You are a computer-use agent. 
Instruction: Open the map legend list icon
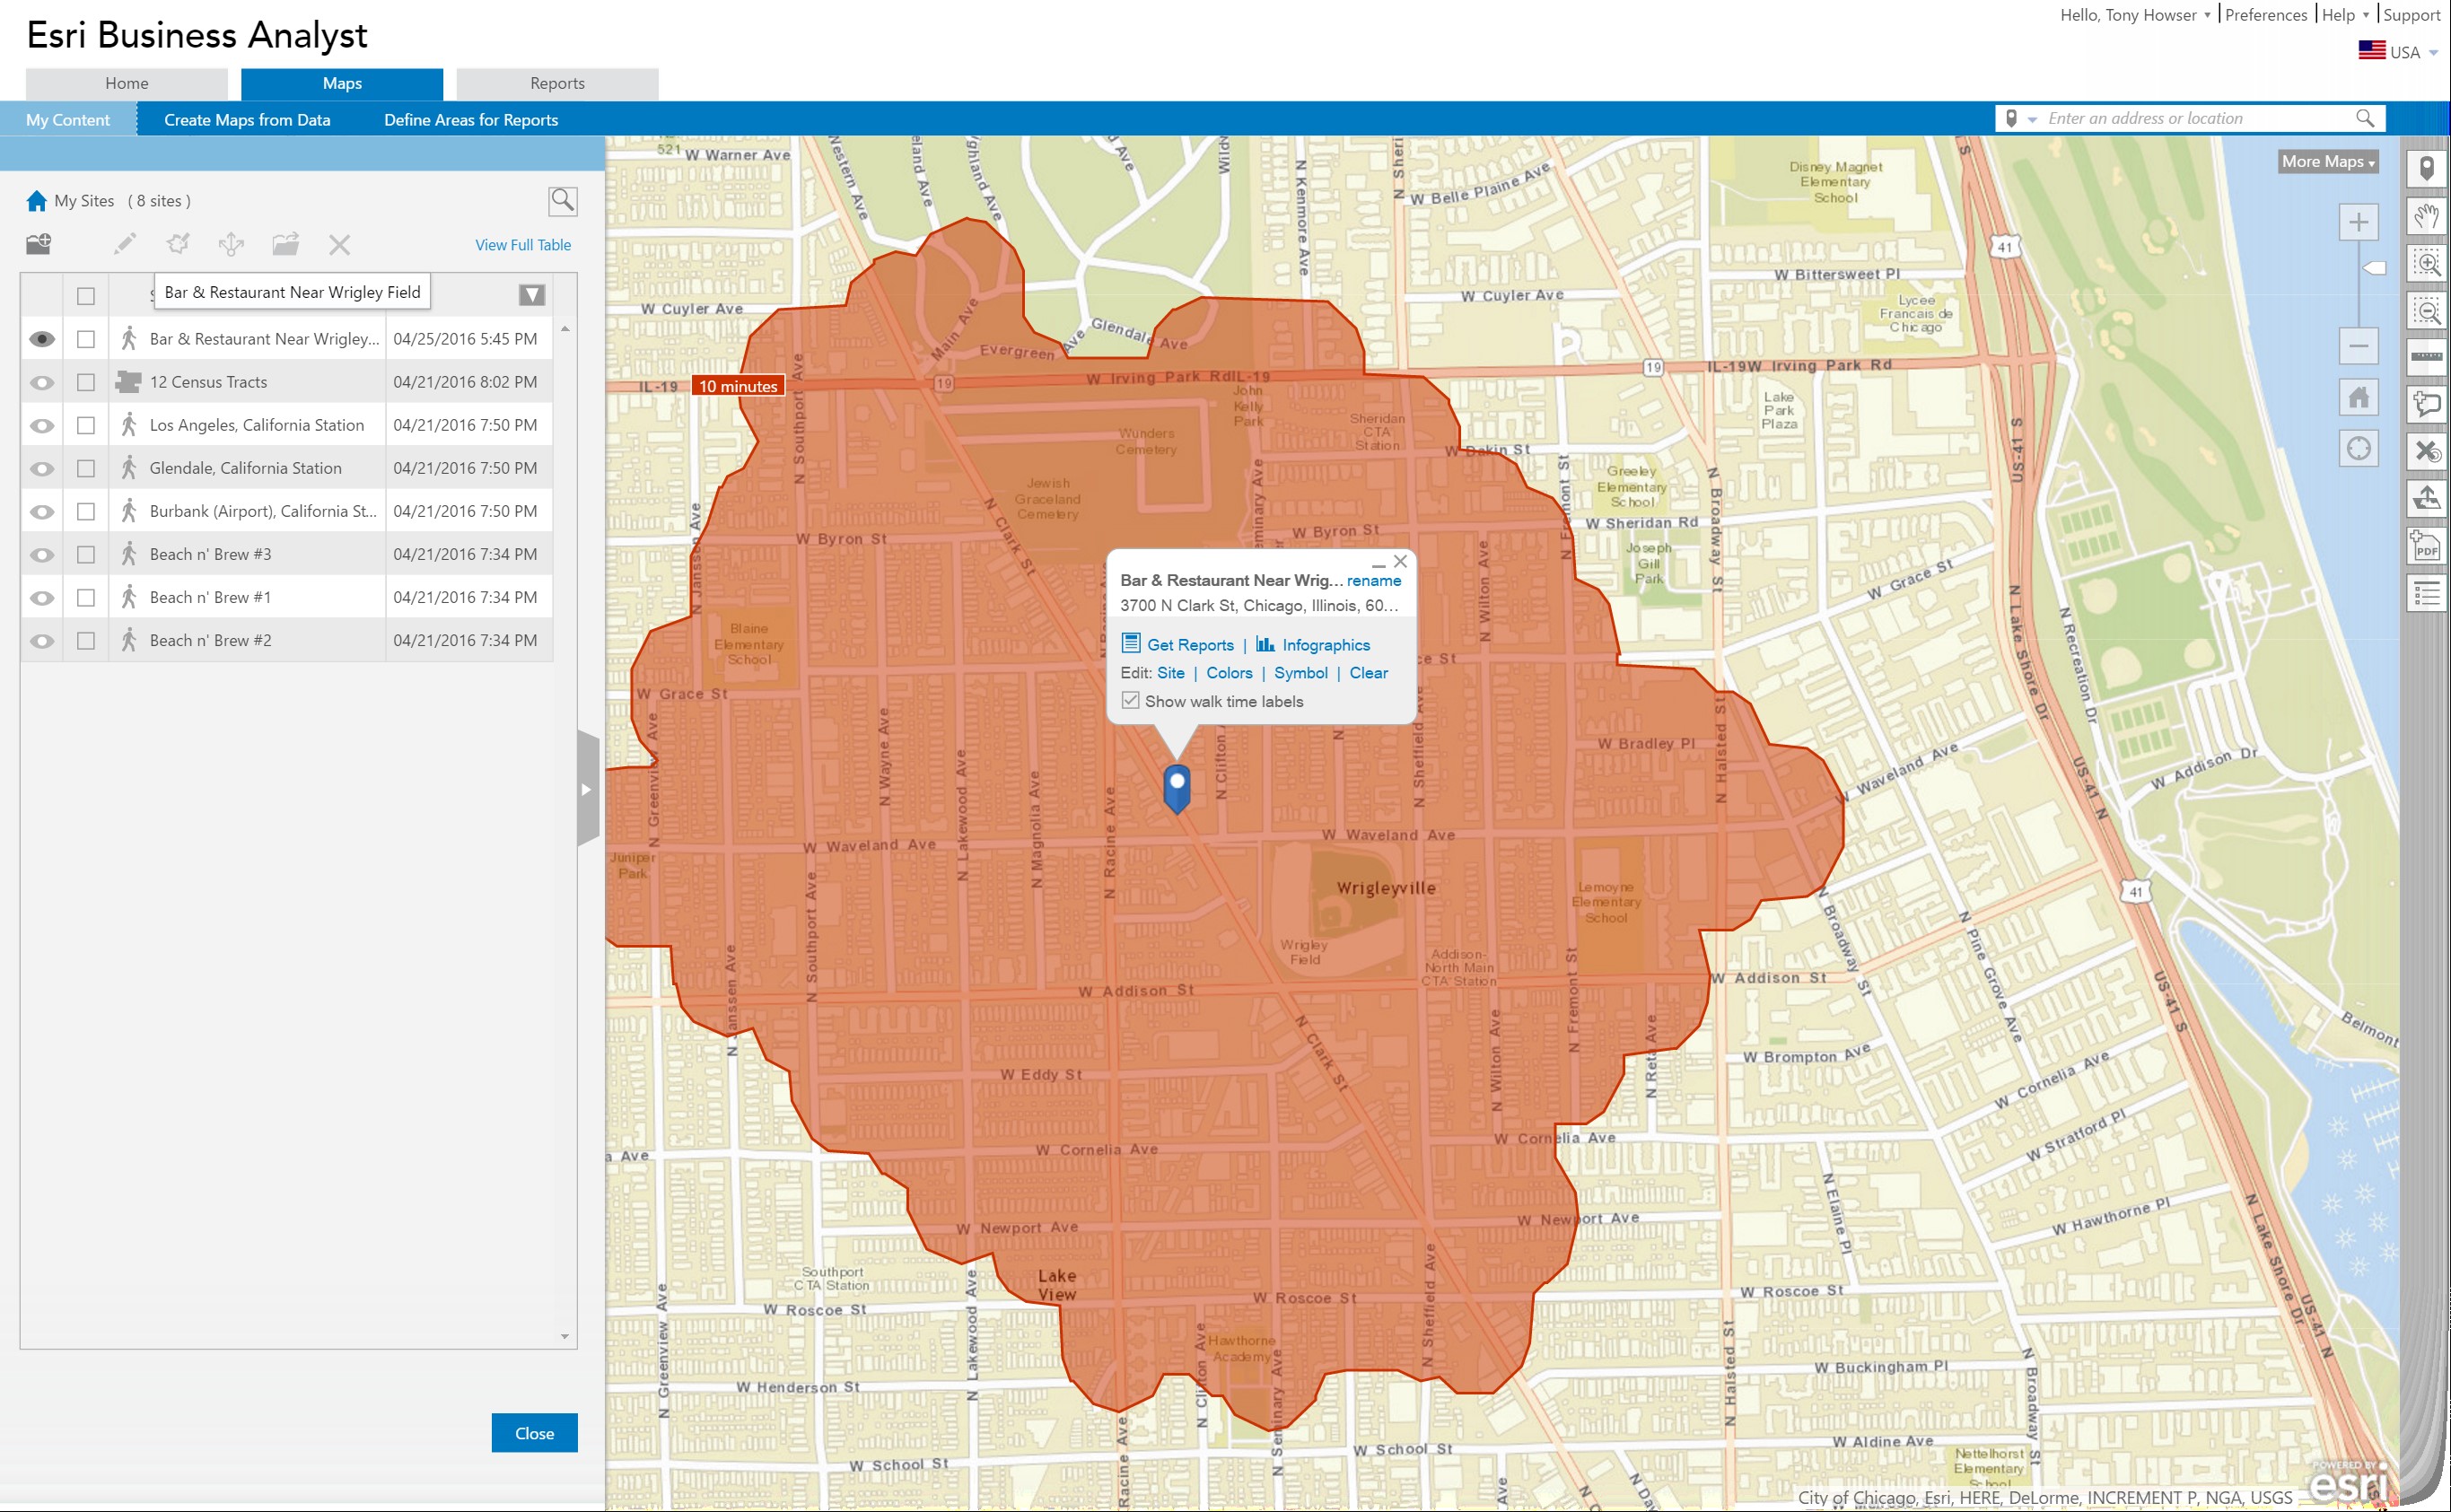tap(2427, 593)
